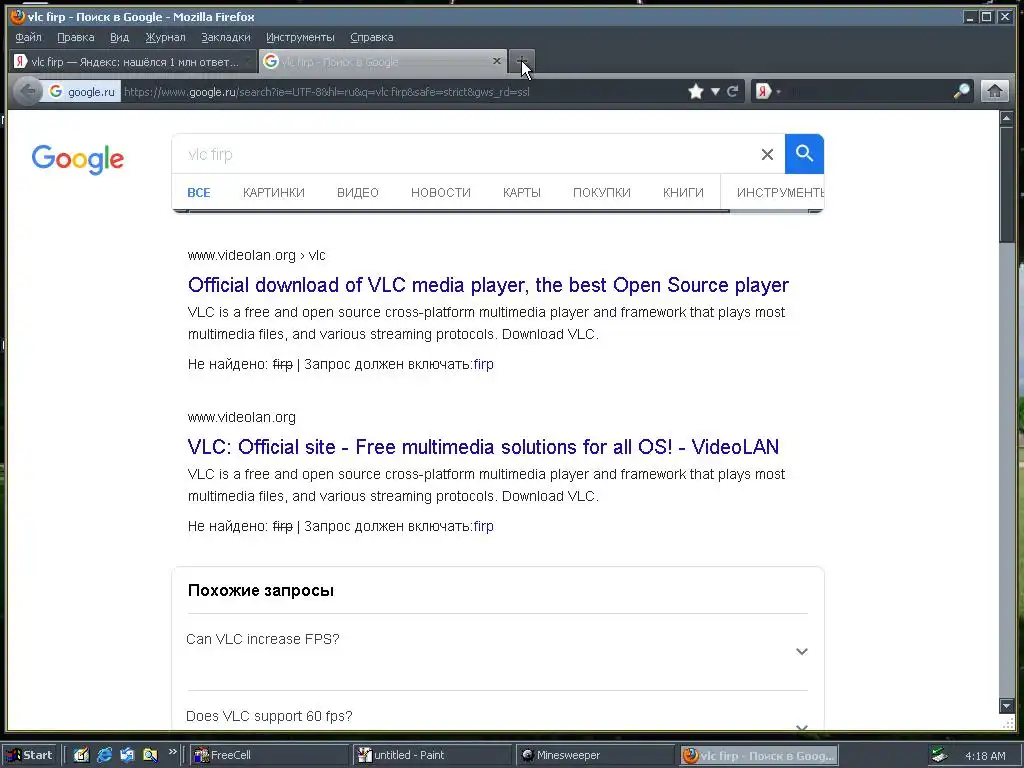Click the Google logo

[x=78, y=159]
